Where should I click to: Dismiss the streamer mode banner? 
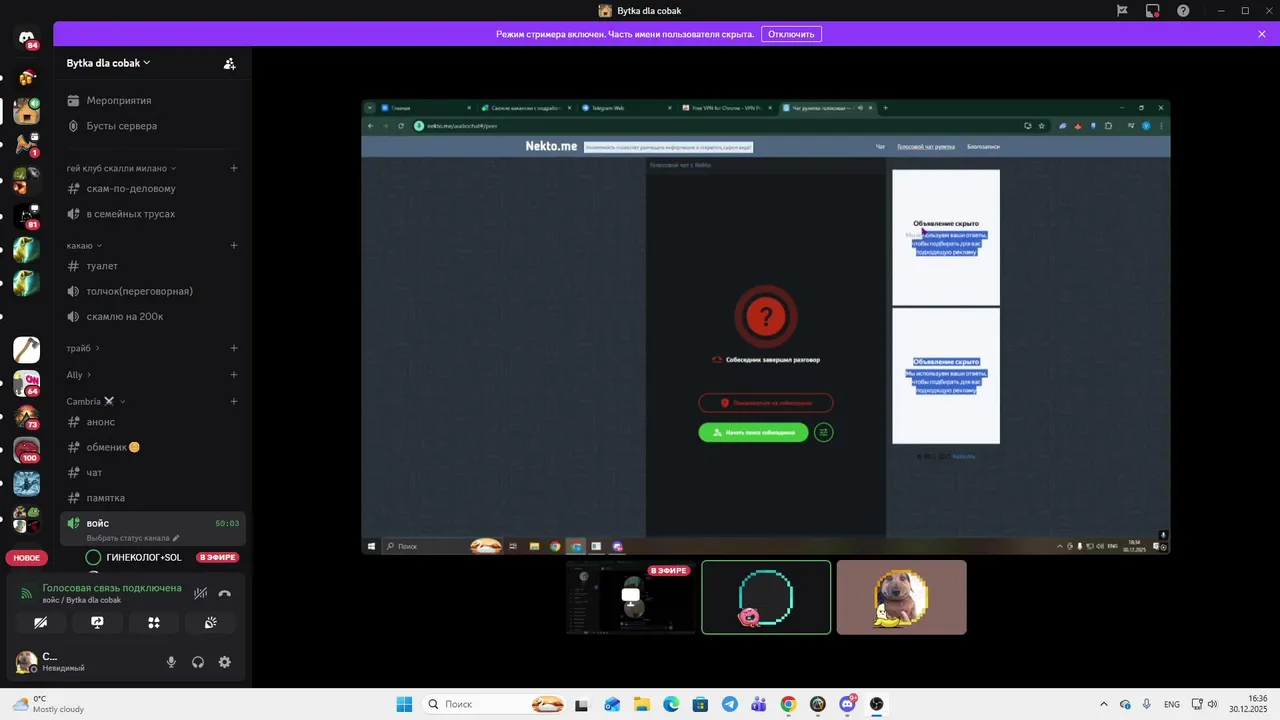(1262, 34)
